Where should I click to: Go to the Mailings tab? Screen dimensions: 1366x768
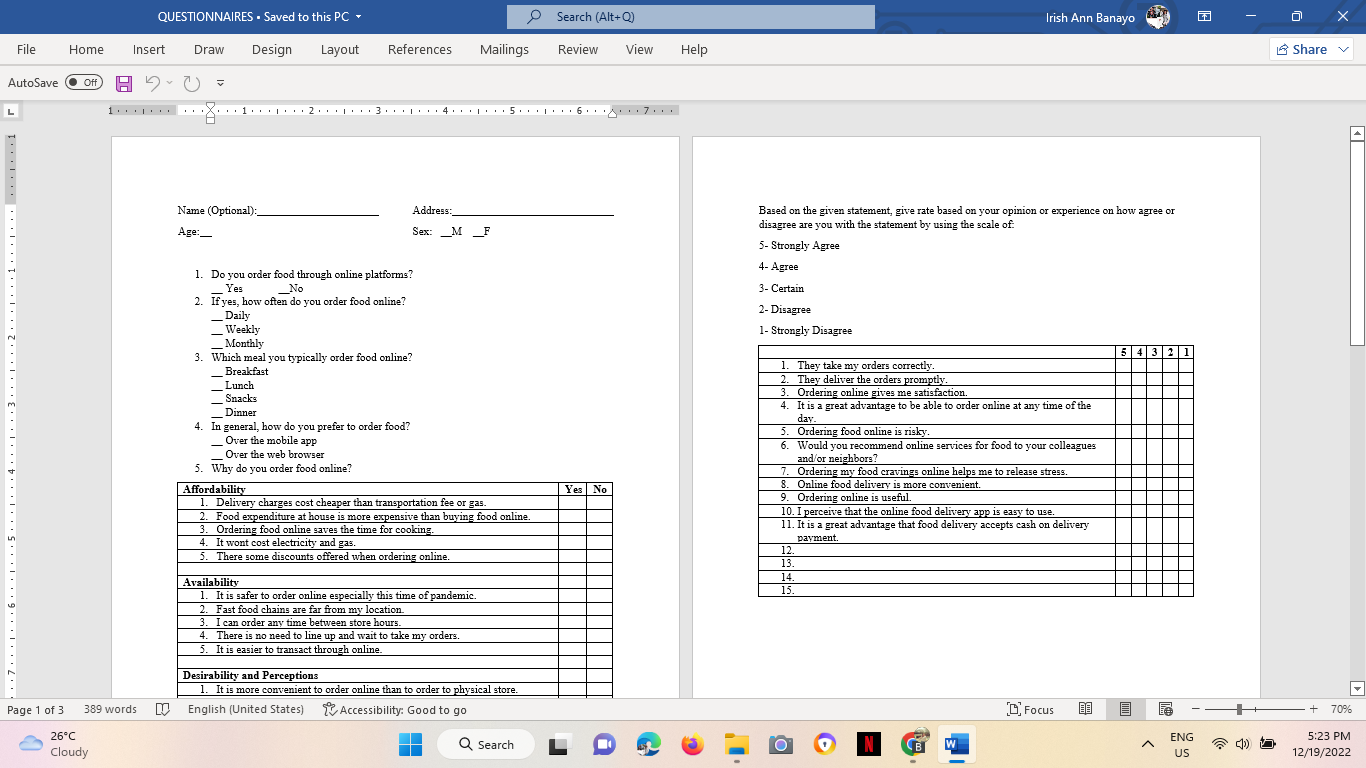tap(504, 49)
